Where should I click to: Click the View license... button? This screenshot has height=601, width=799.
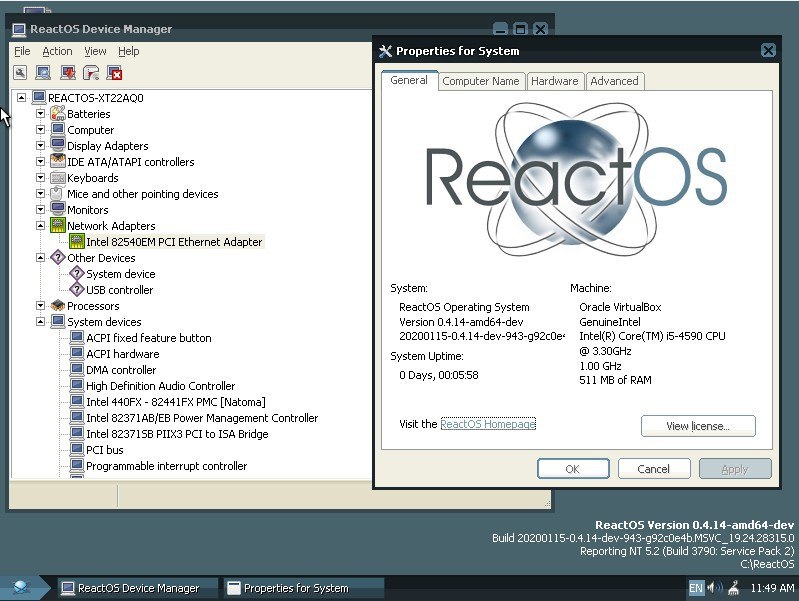[x=697, y=426]
